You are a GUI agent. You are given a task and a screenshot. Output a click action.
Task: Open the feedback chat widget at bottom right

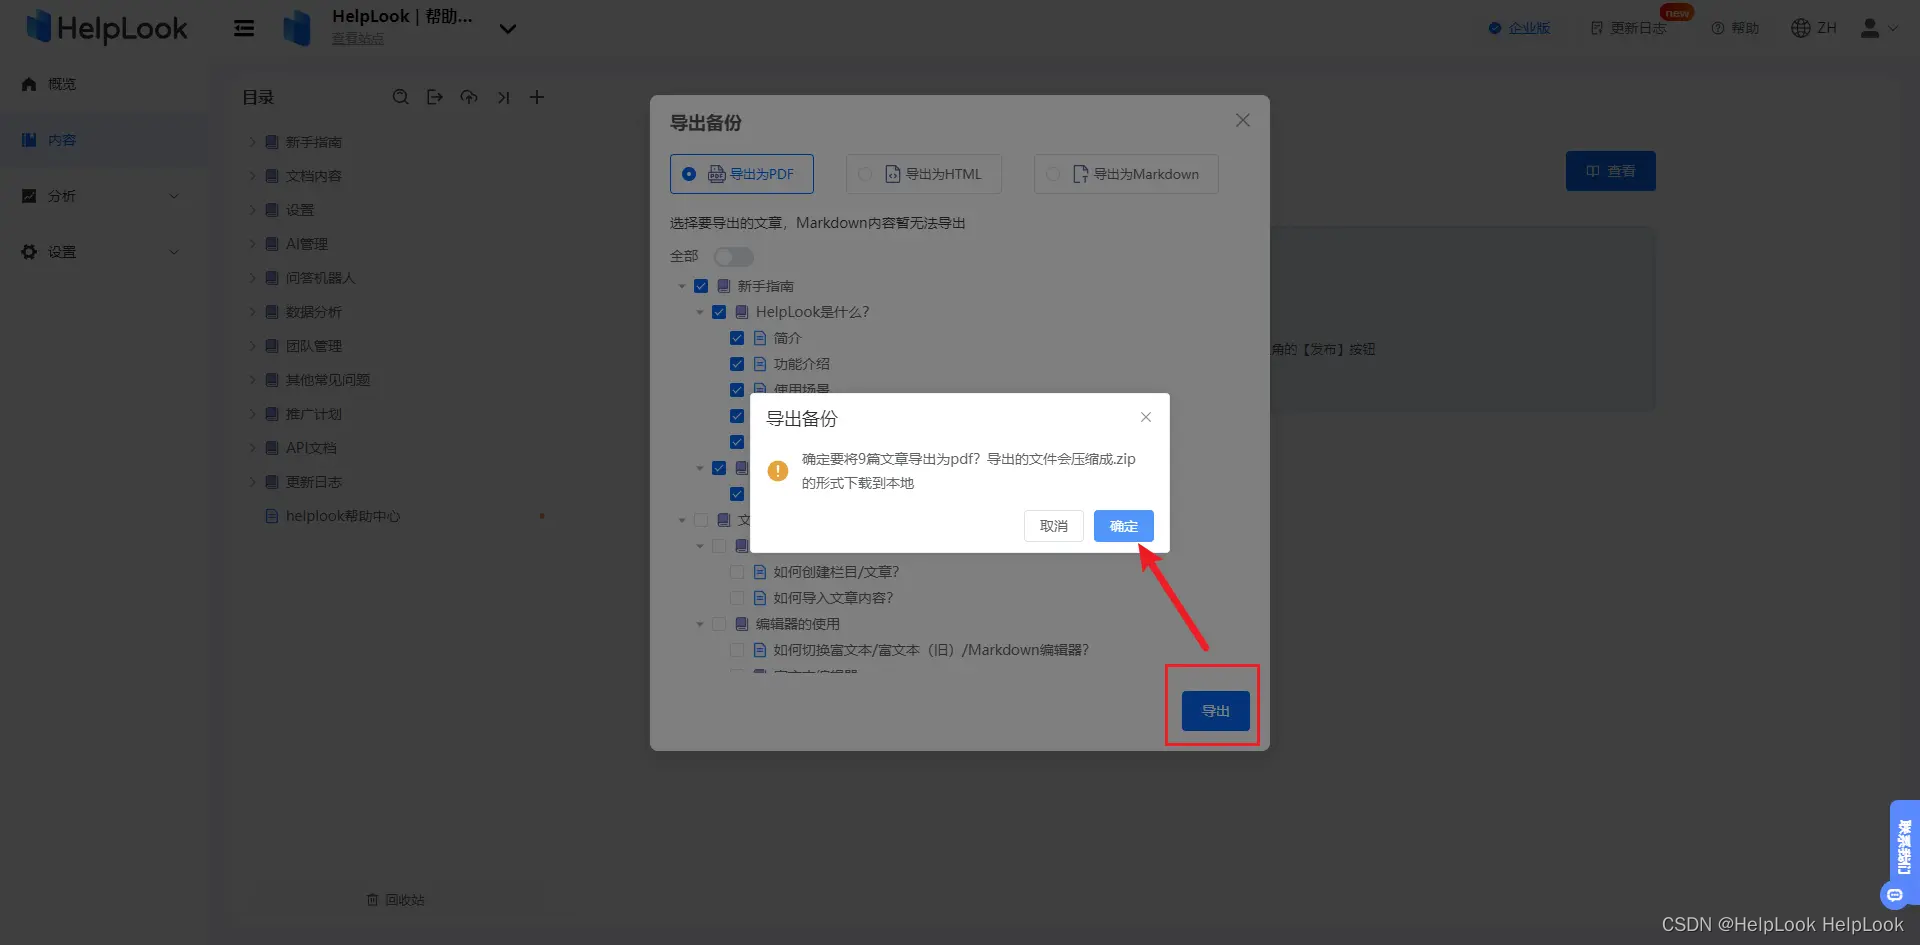coord(1894,895)
